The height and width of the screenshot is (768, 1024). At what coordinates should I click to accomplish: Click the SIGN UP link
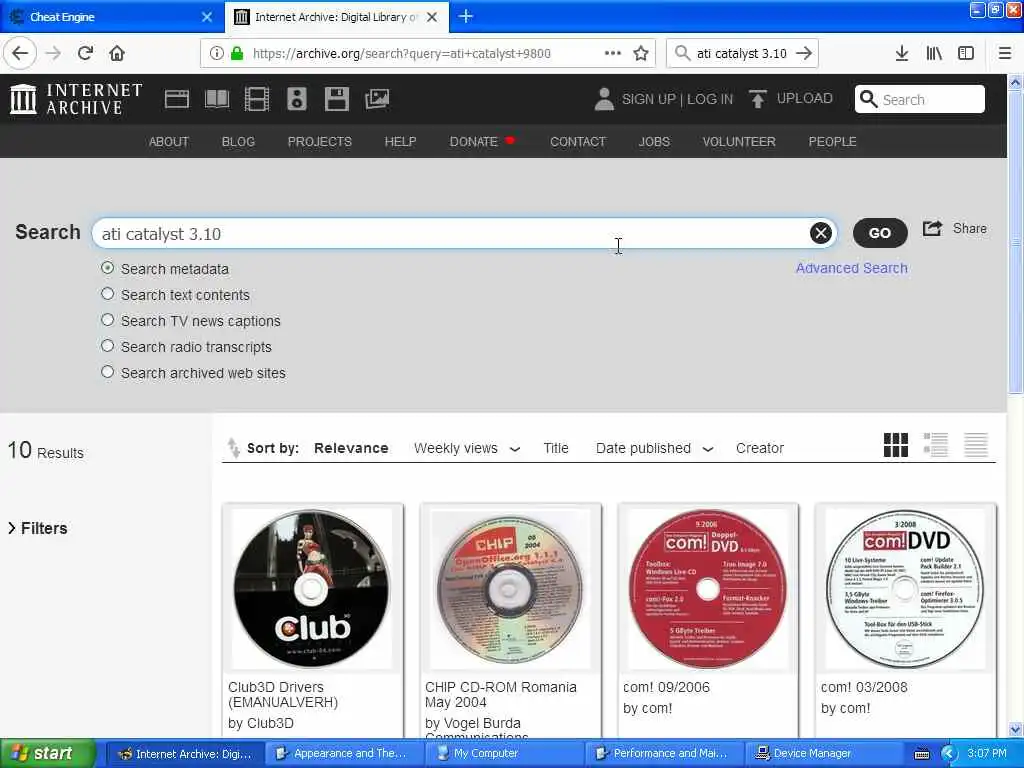pyautogui.click(x=648, y=99)
